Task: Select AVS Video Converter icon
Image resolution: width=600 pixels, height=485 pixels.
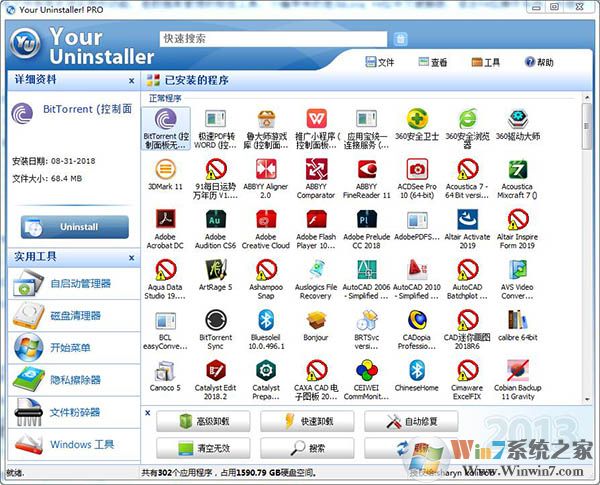Action: (518, 269)
